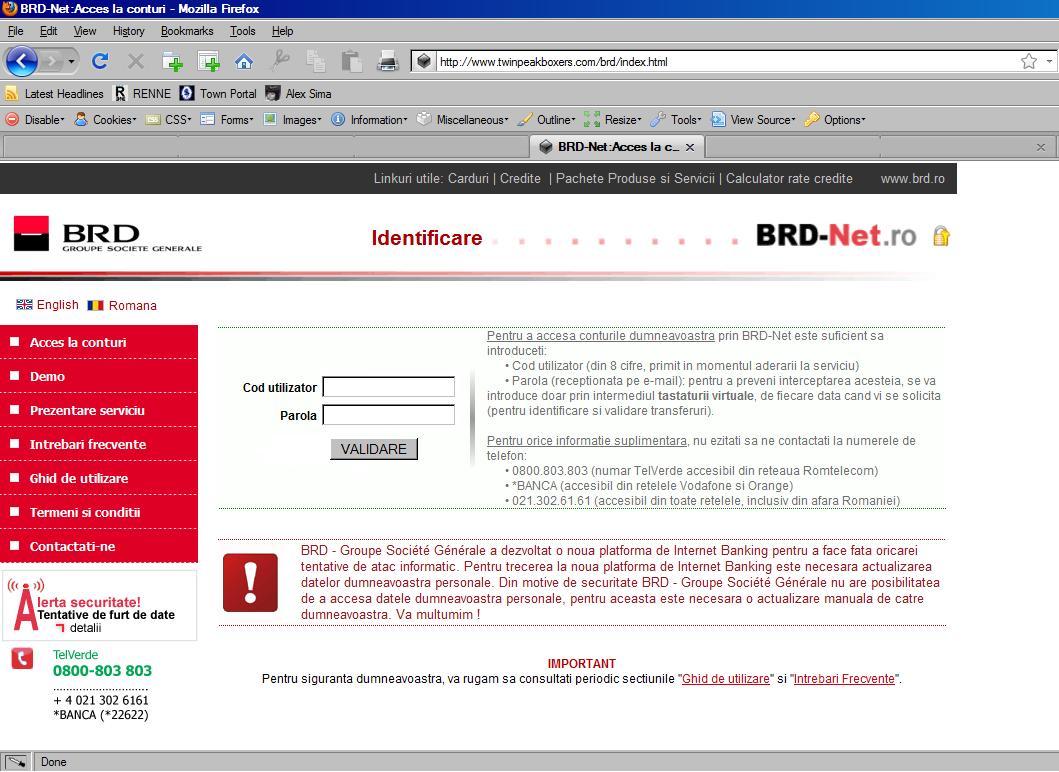The image size is (1059, 772).
Task: Open Intrebari frecvente in the sidebar
Action: click(88, 444)
